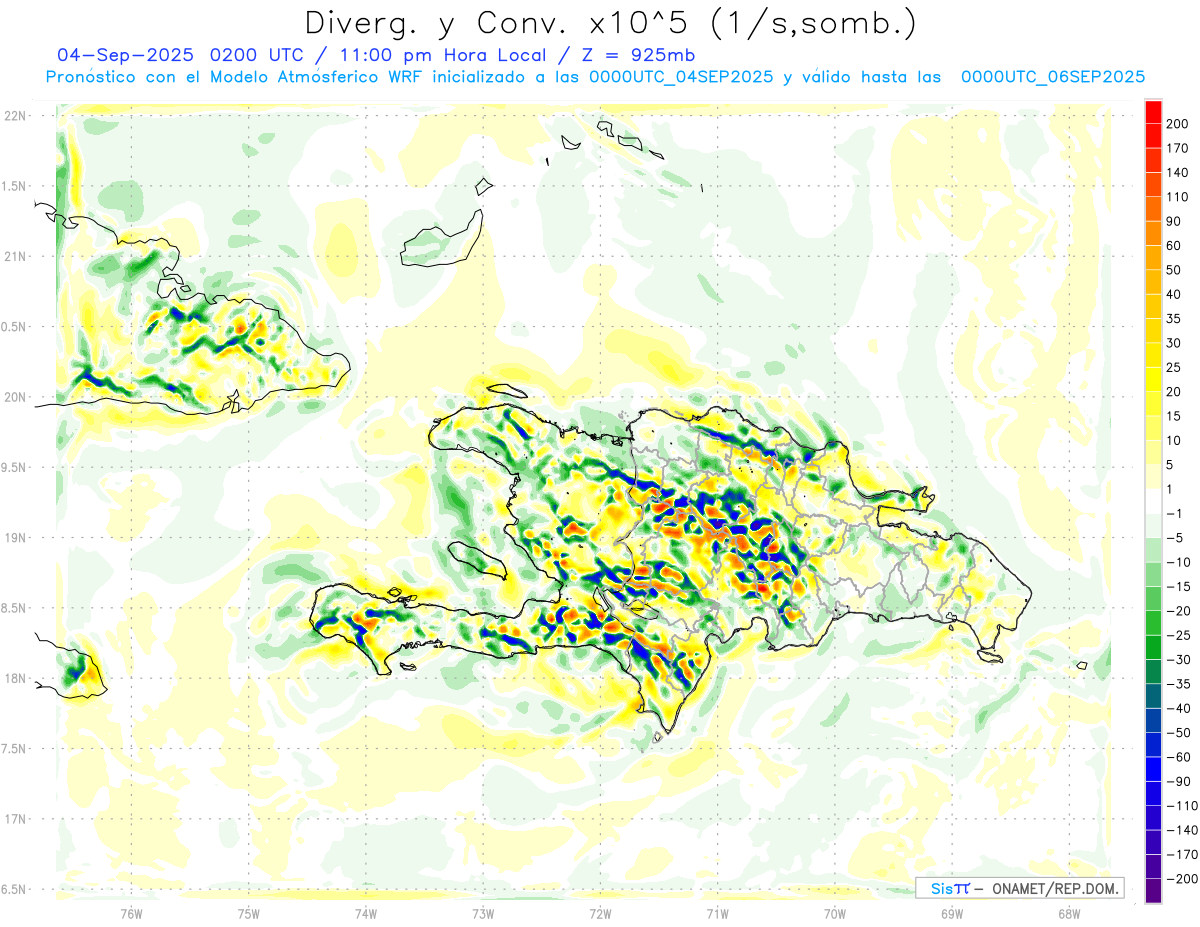Click the white swatch between 1 and -1
1200x927 pixels.
click(x=1154, y=501)
